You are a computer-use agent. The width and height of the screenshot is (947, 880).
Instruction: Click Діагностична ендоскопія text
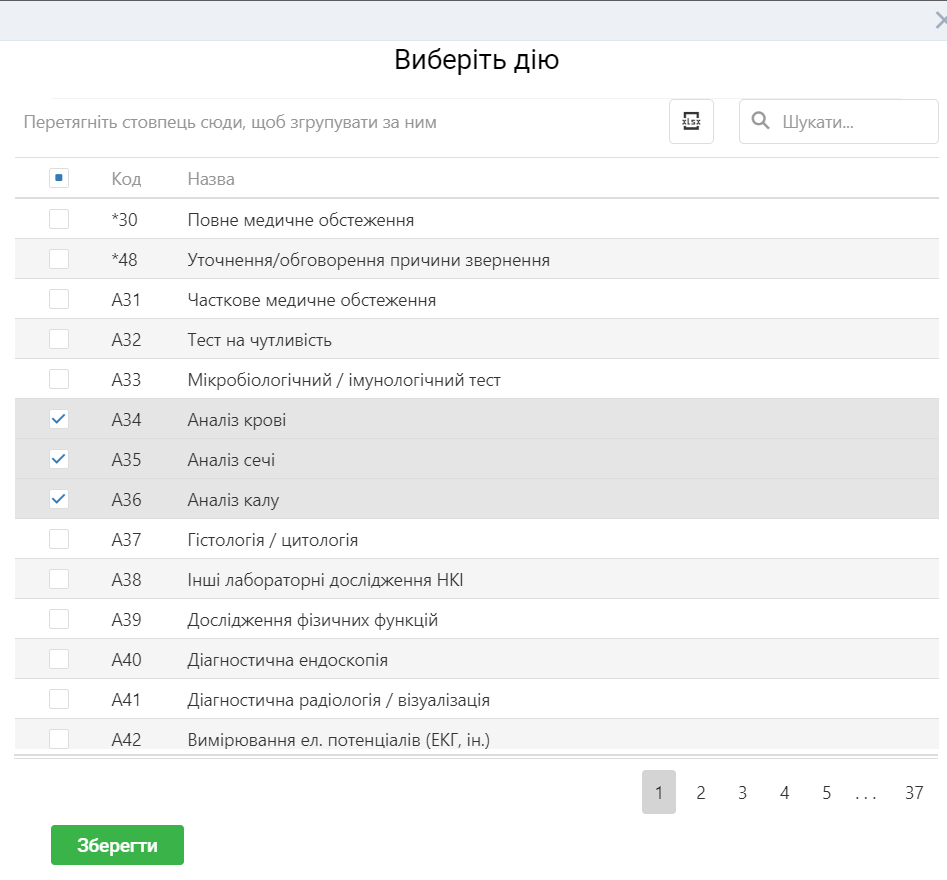pos(287,660)
